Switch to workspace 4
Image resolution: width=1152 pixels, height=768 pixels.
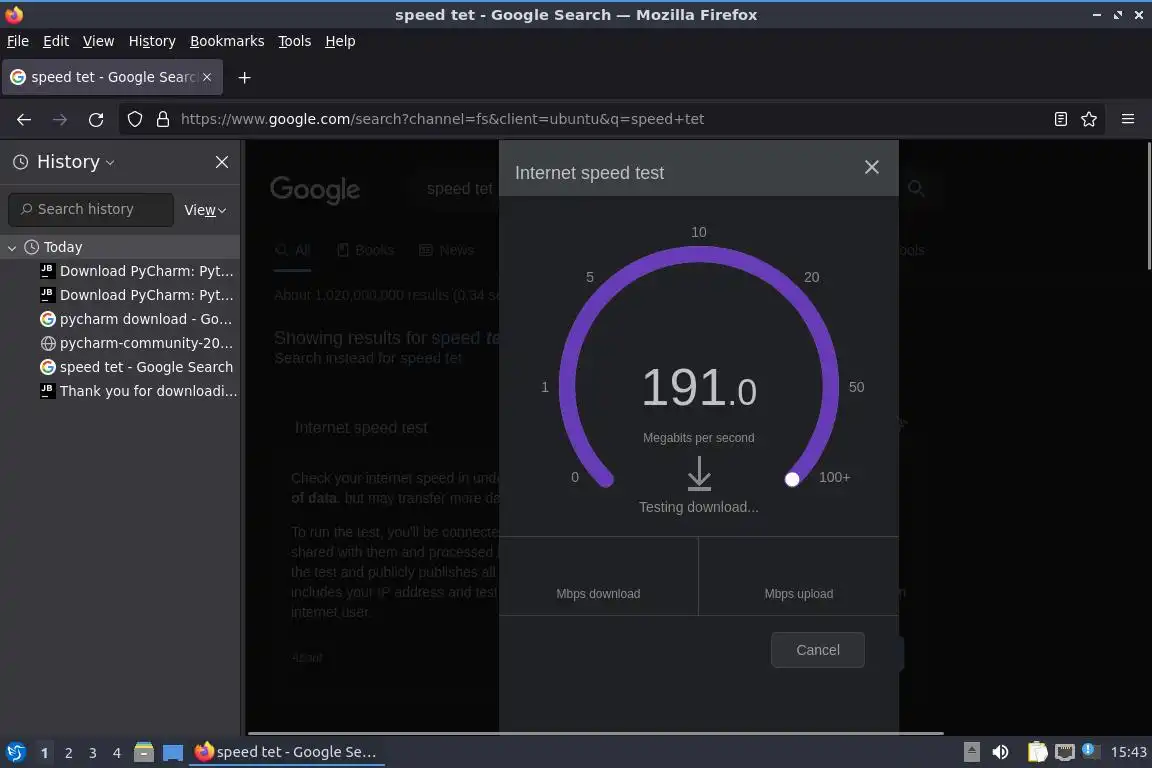point(117,753)
